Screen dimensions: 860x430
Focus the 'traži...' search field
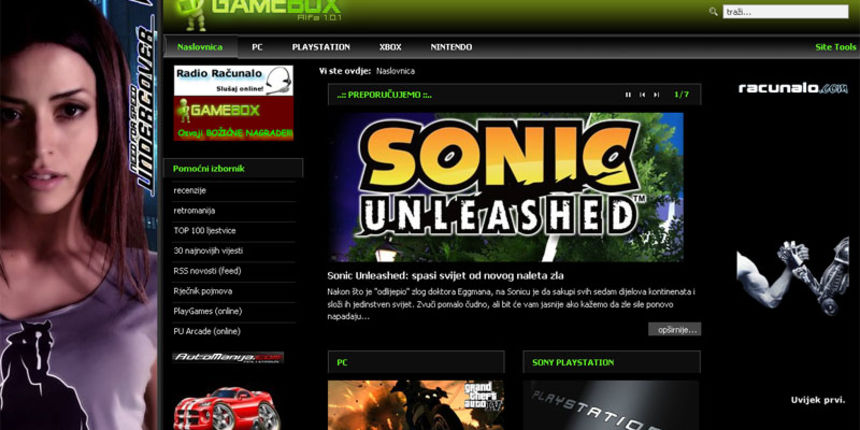tap(785, 12)
